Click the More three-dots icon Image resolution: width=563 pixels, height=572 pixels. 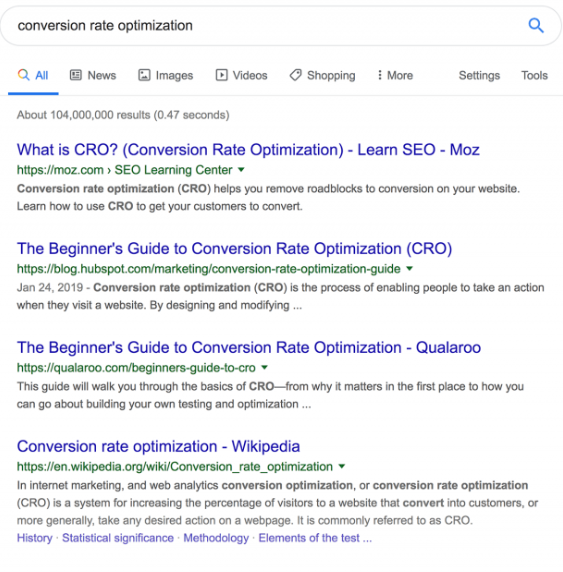[x=380, y=75]
